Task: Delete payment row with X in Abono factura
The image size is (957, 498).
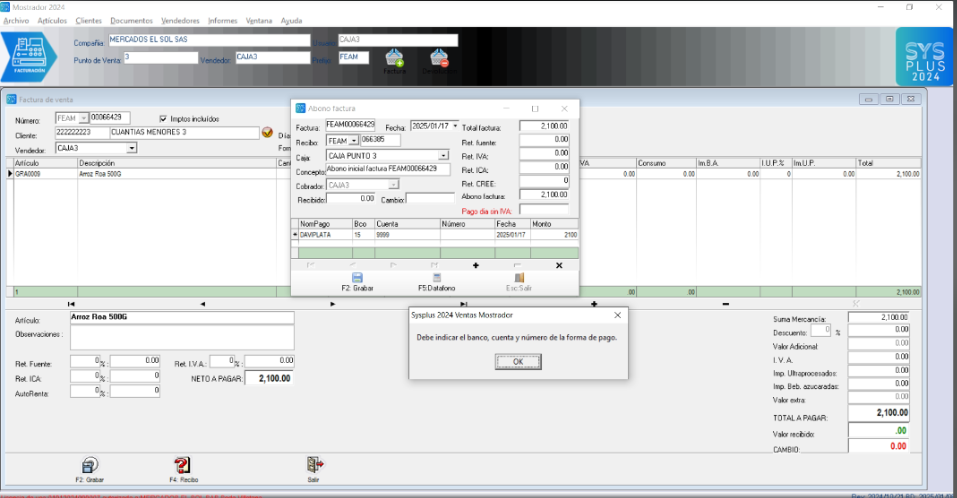Action: click(559, 265)
